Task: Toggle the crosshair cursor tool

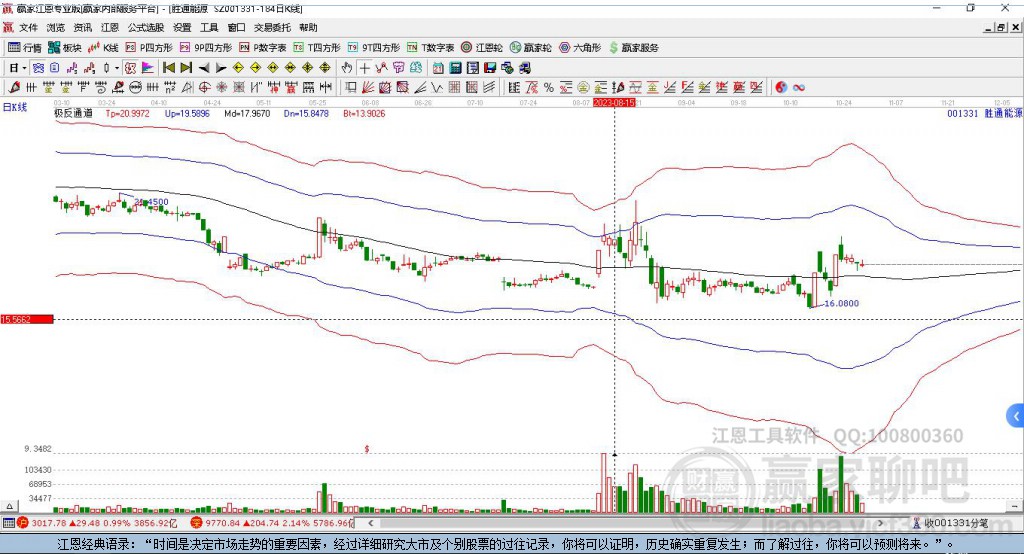Action: point(364,68)
